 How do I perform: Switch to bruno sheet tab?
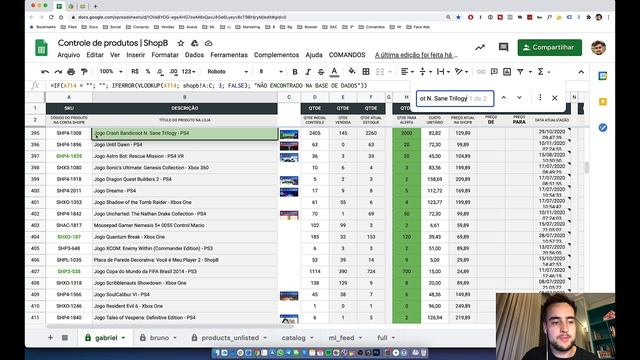pyautogui.click(x=158, y=338)
